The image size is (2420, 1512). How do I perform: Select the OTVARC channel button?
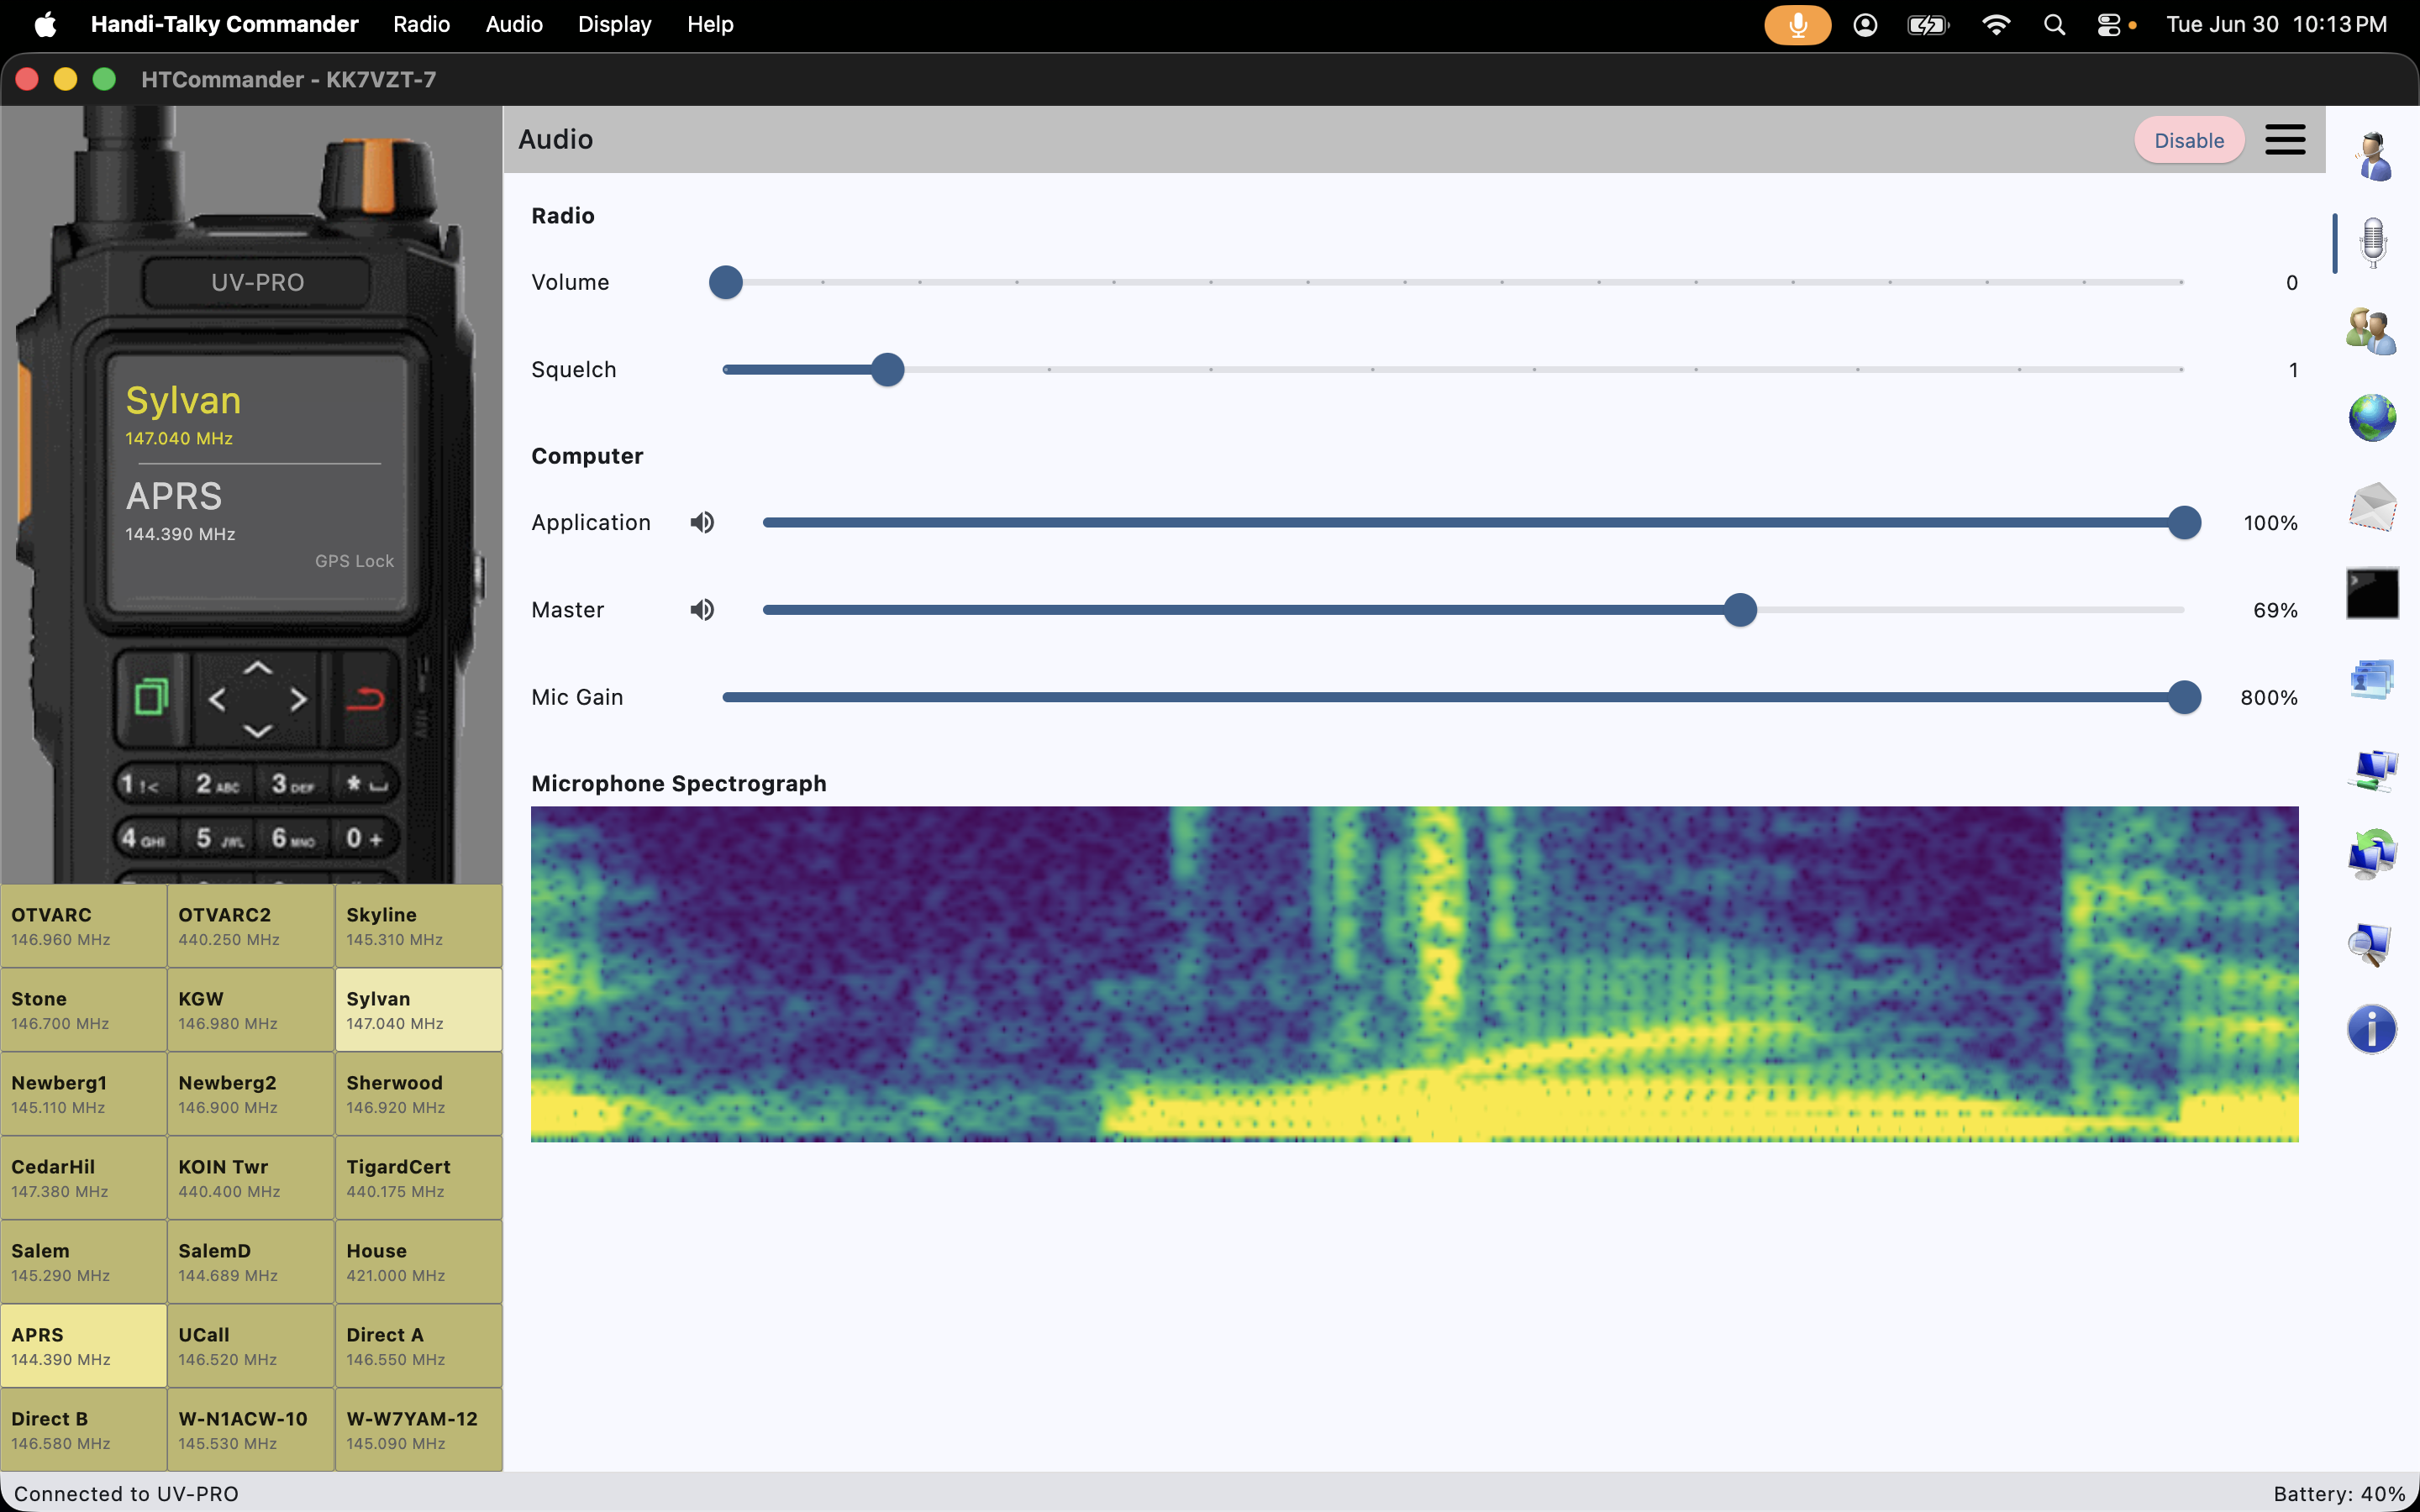point(84,926)
